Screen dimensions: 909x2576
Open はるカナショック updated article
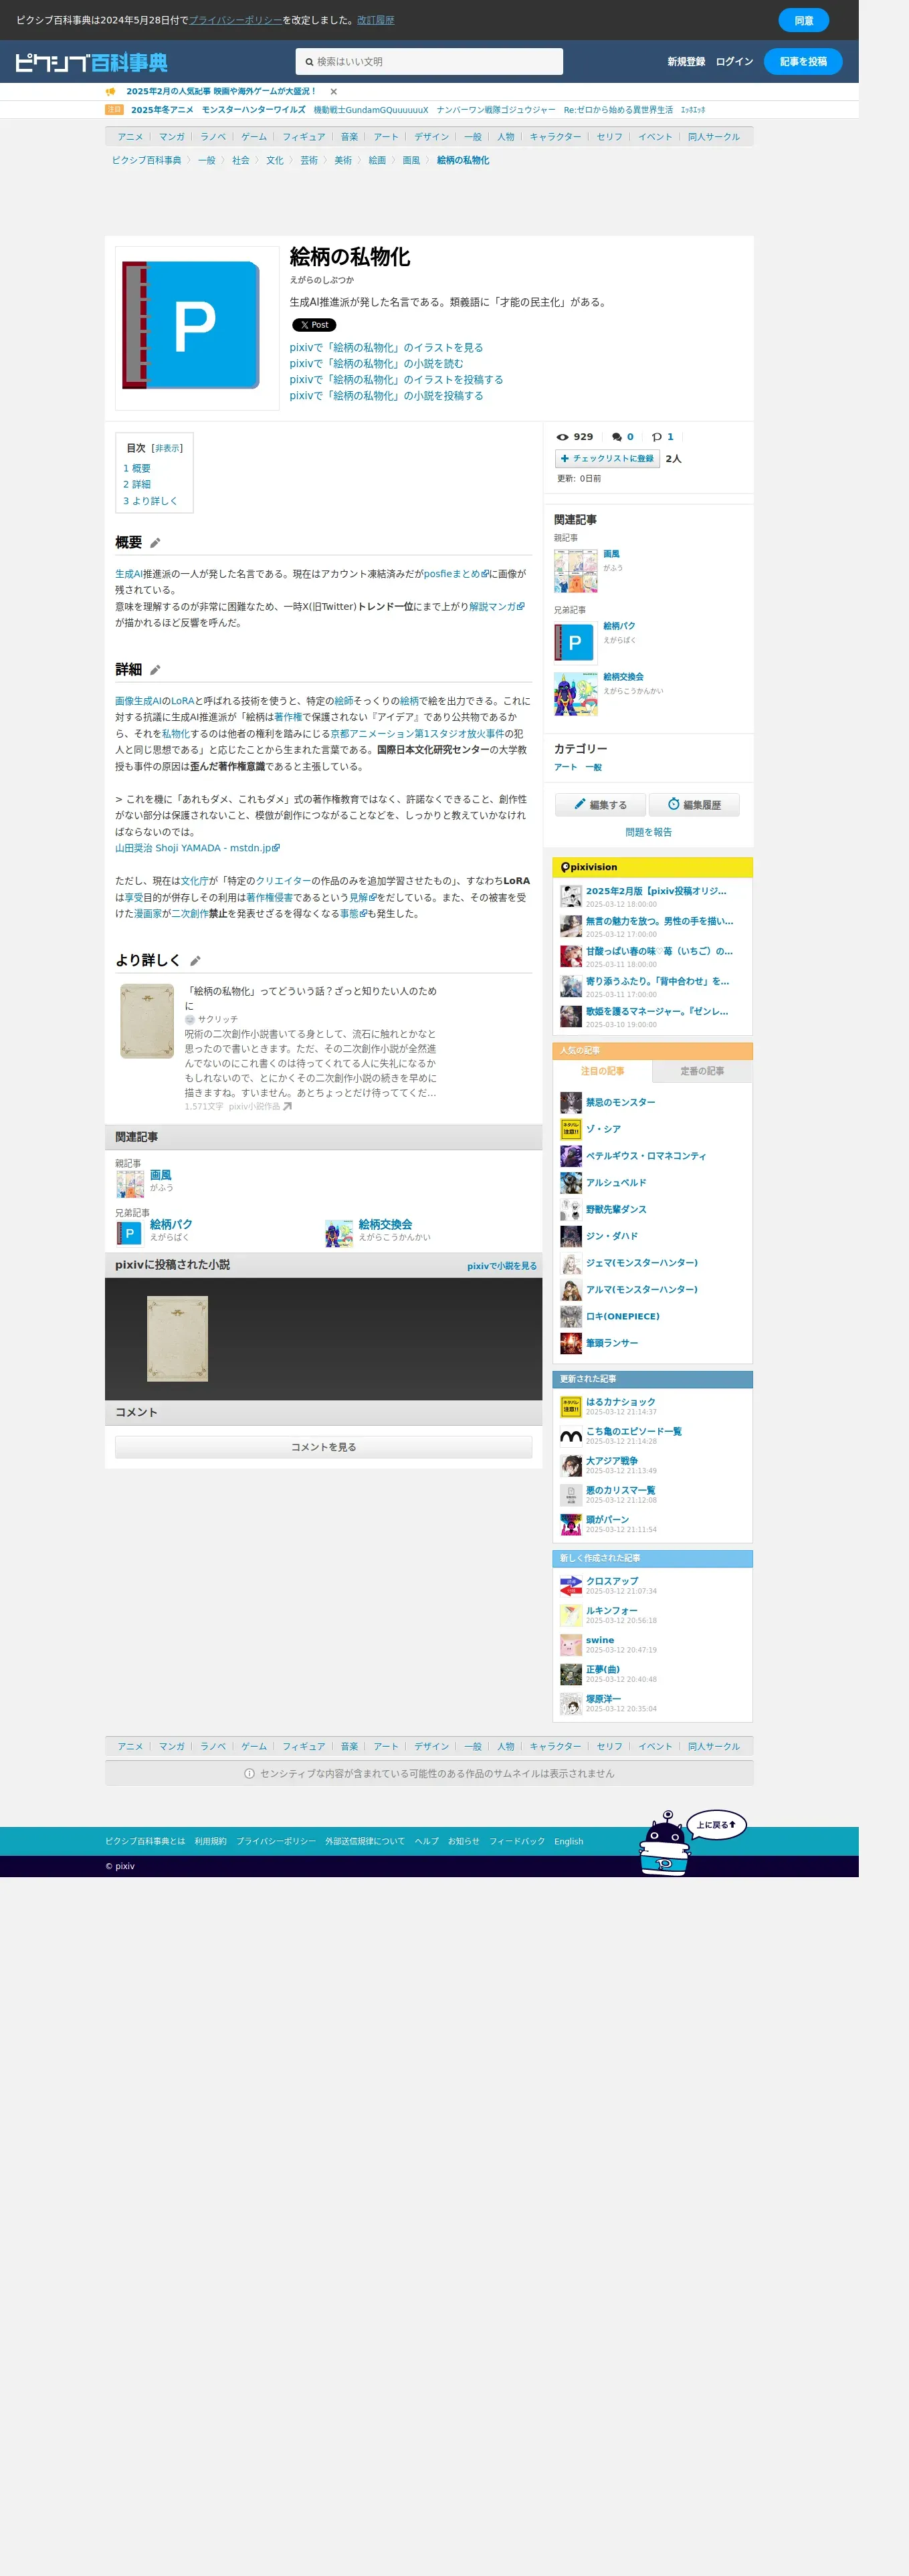click(620, 1402)
